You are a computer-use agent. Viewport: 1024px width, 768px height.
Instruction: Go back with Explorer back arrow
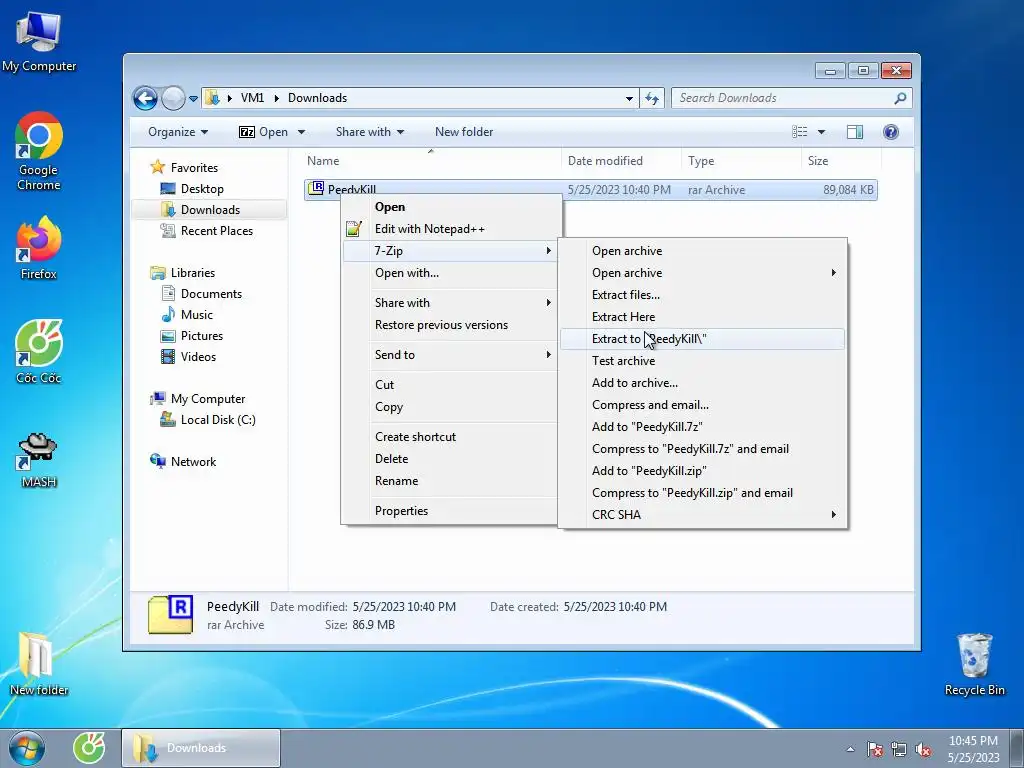tap(145, 99)
